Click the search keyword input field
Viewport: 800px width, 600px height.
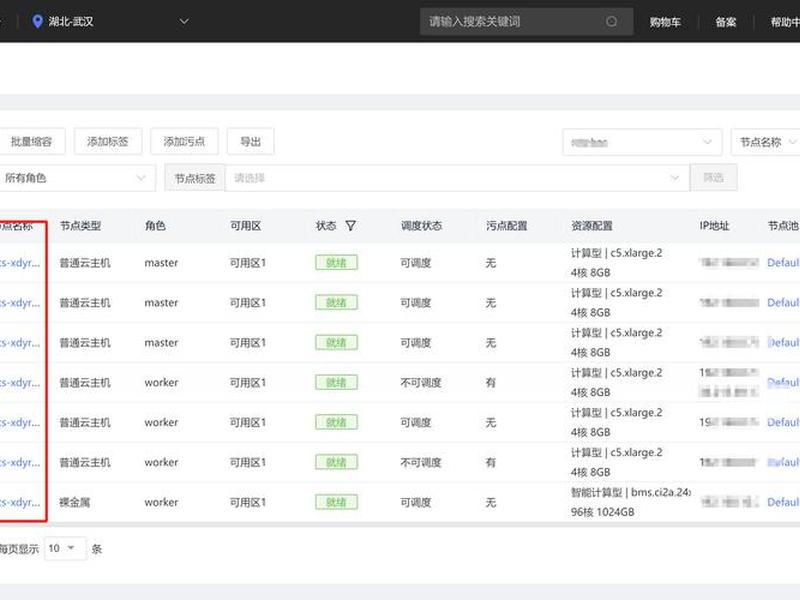pos(526,21)
